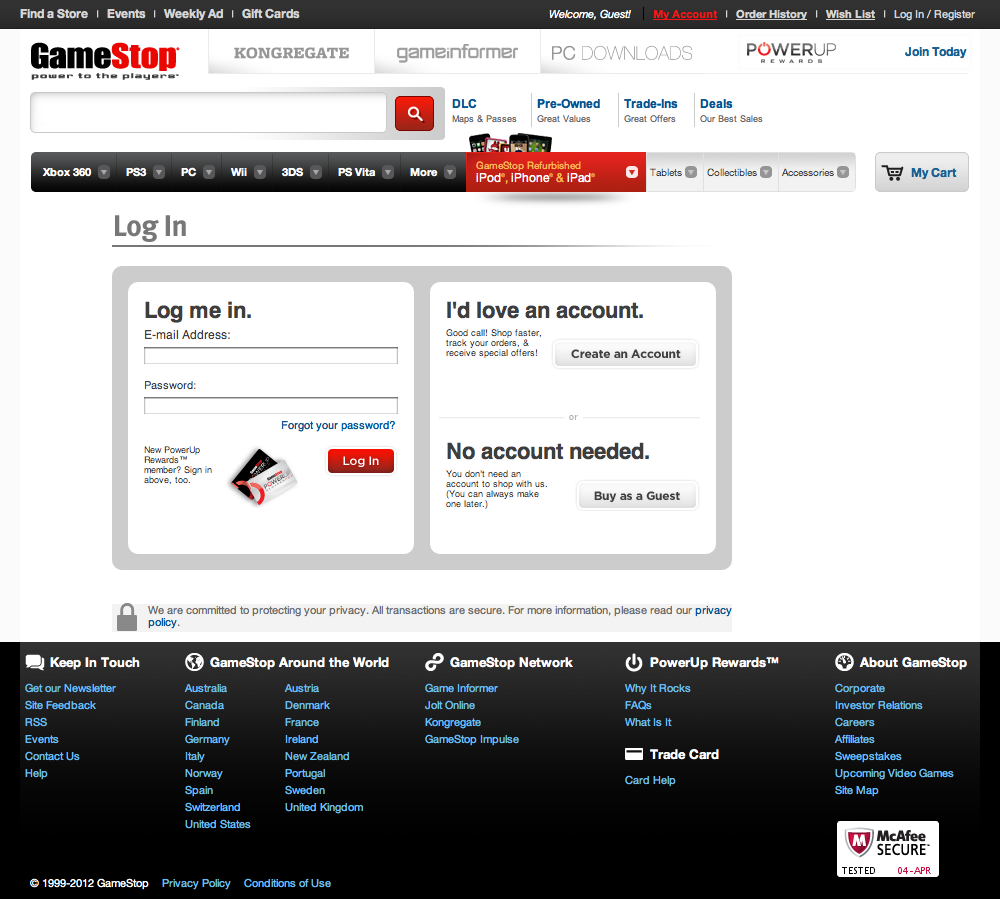Switch to the Kongregate tab
Viewport: 1000px width, 899px height.
coord(290,51)
